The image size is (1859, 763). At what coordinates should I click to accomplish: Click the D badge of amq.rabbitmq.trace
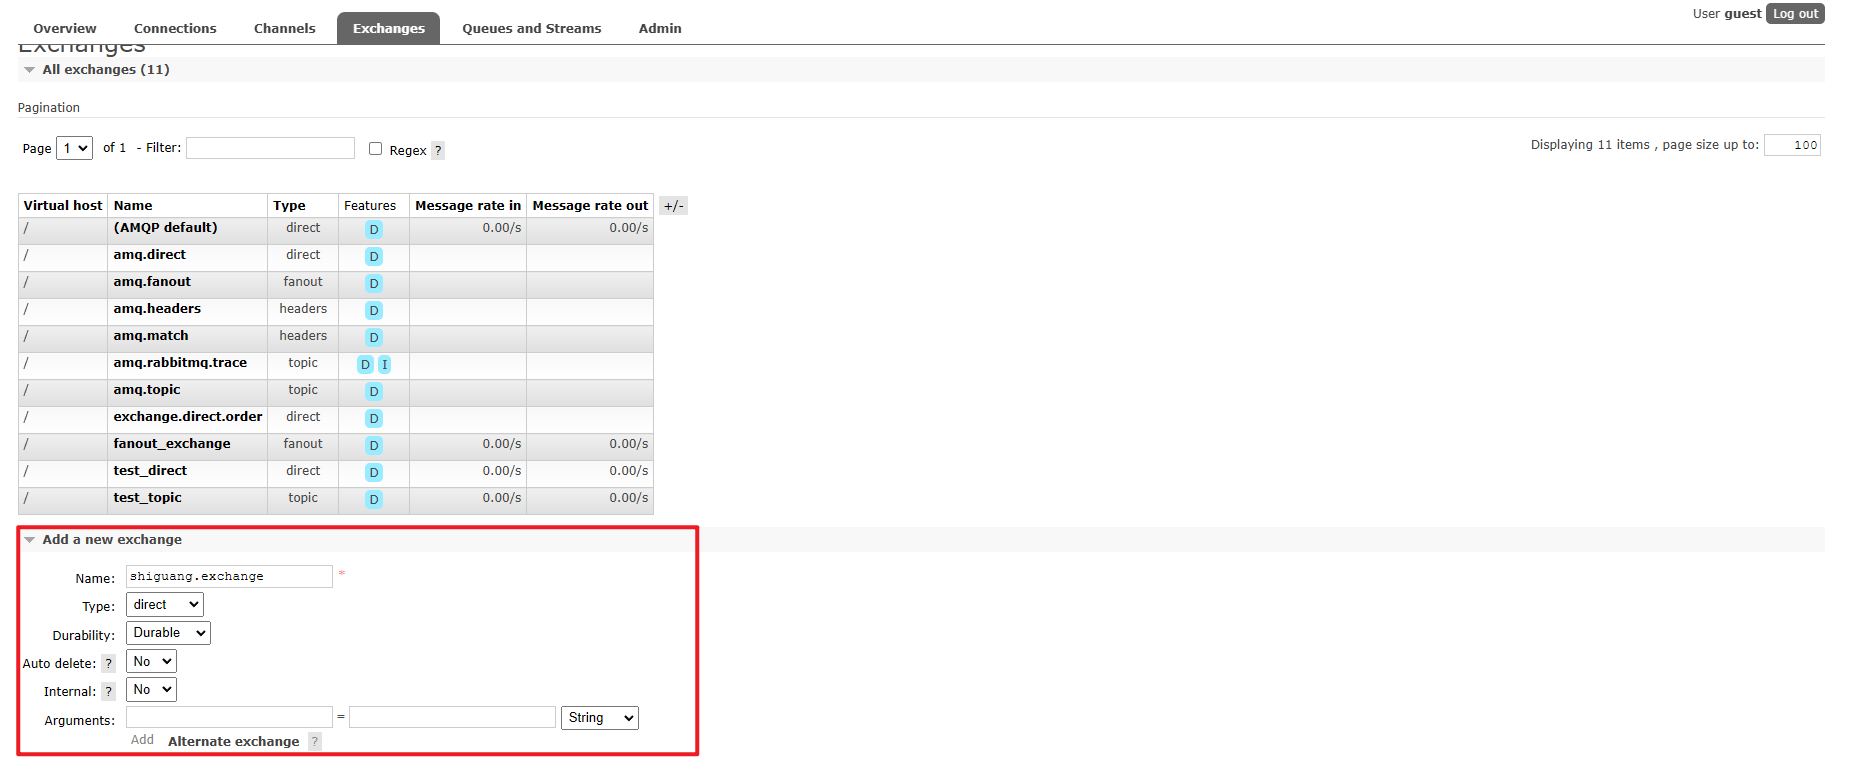(x=365, y=364)
